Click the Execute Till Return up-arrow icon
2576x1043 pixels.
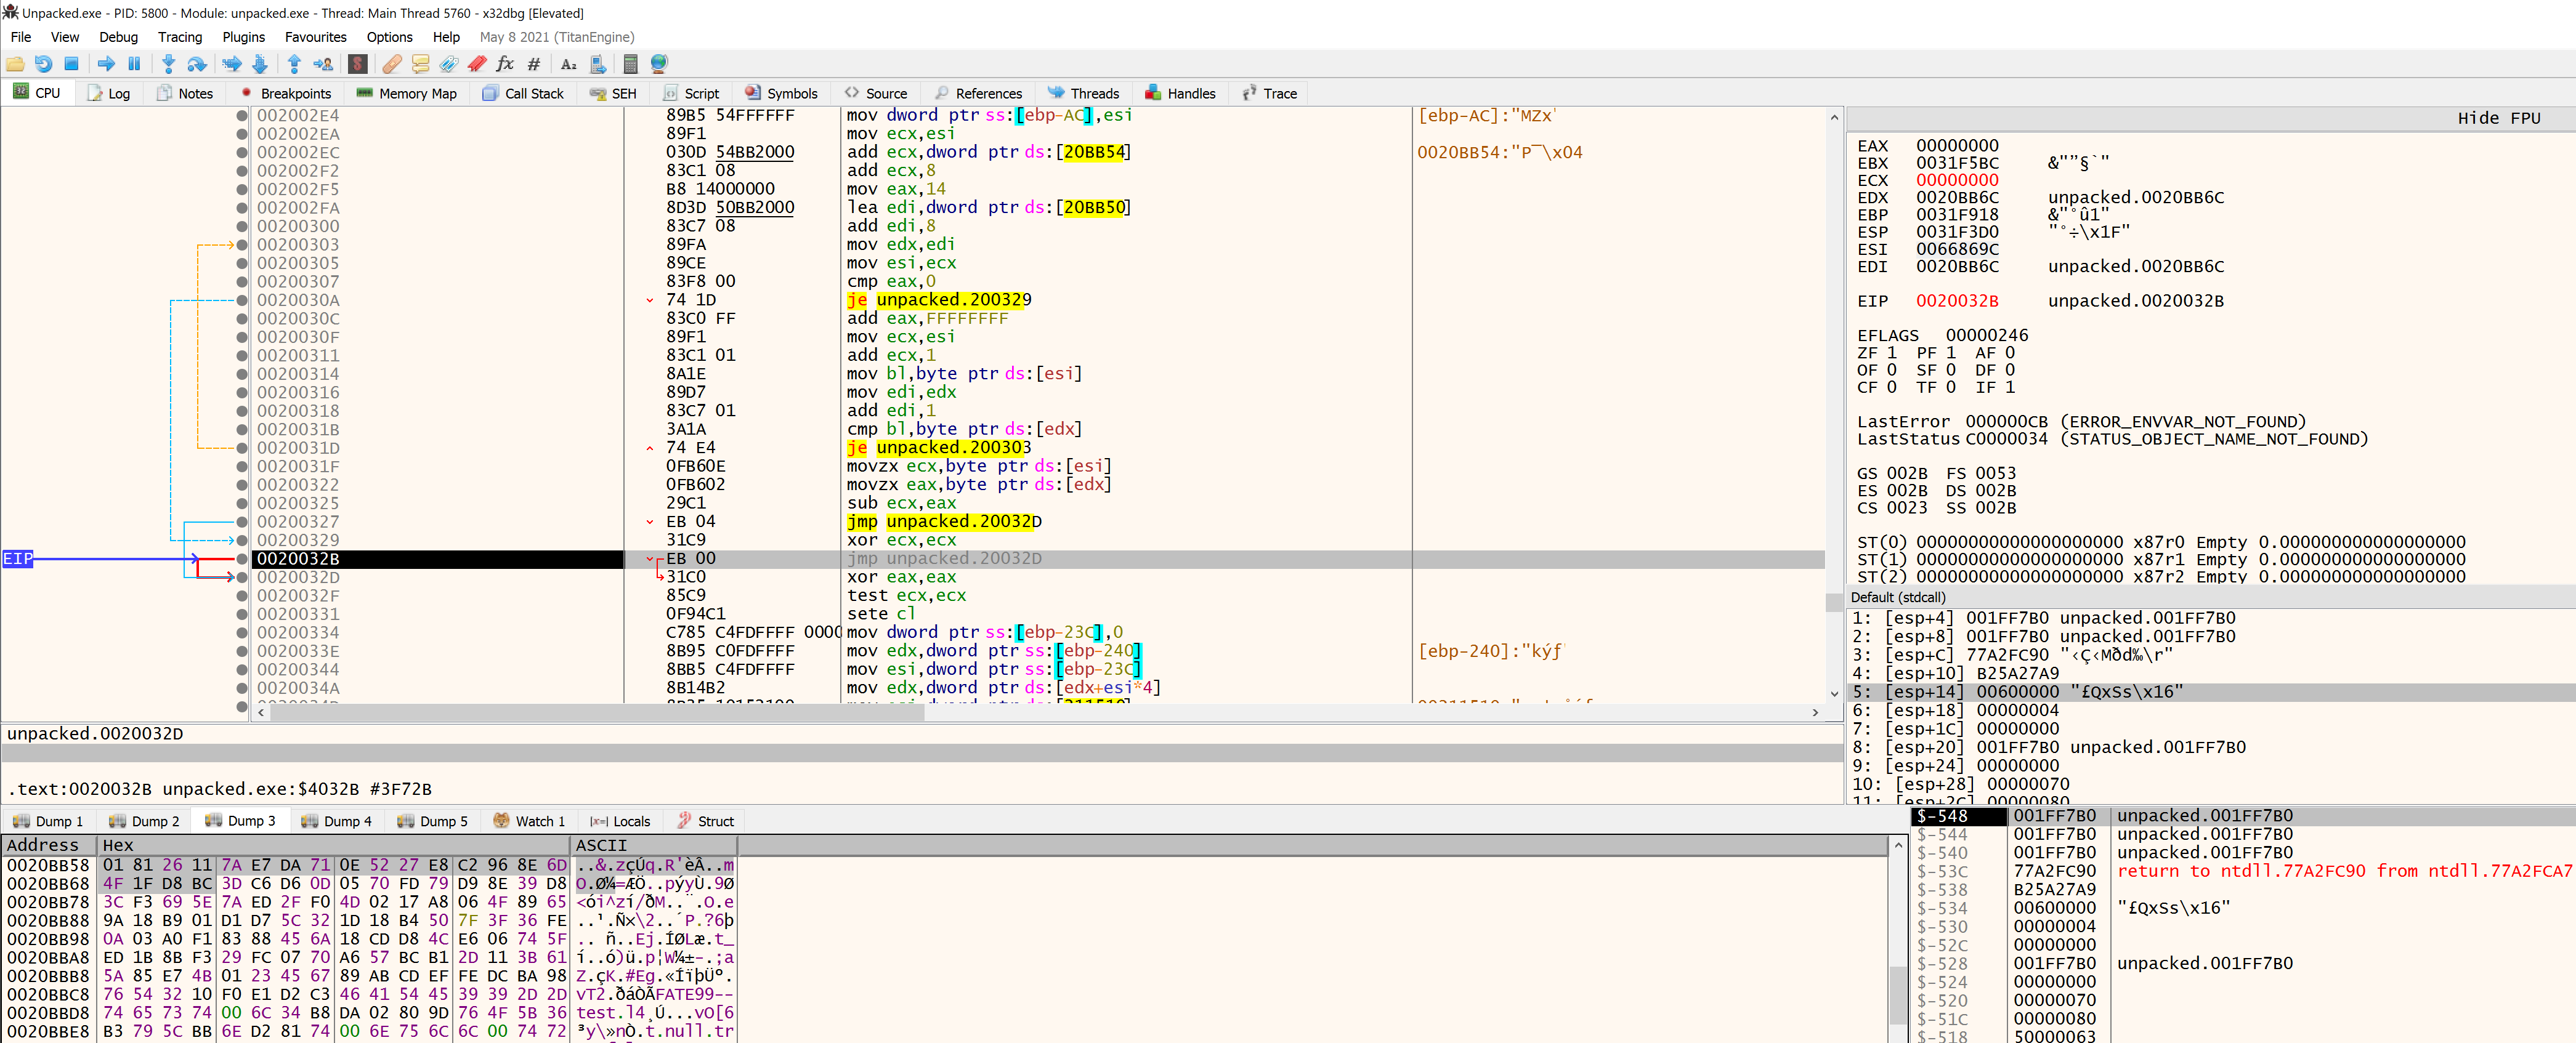[x=294, y=64]
